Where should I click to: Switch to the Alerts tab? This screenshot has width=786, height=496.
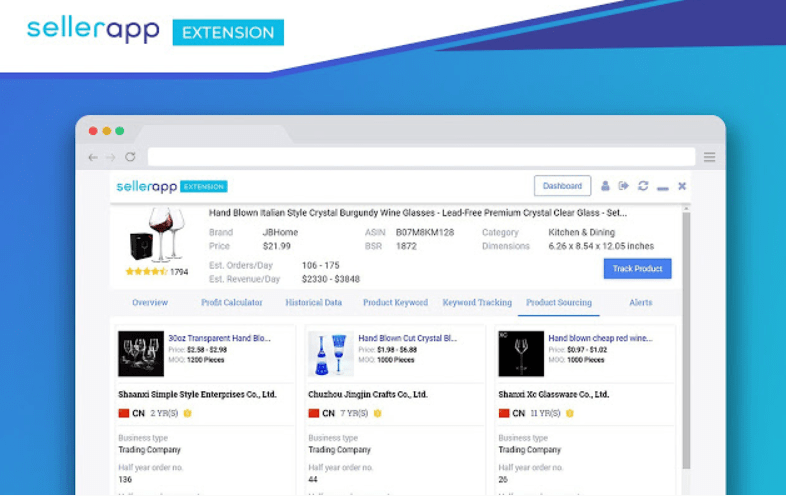pos(641,302)
